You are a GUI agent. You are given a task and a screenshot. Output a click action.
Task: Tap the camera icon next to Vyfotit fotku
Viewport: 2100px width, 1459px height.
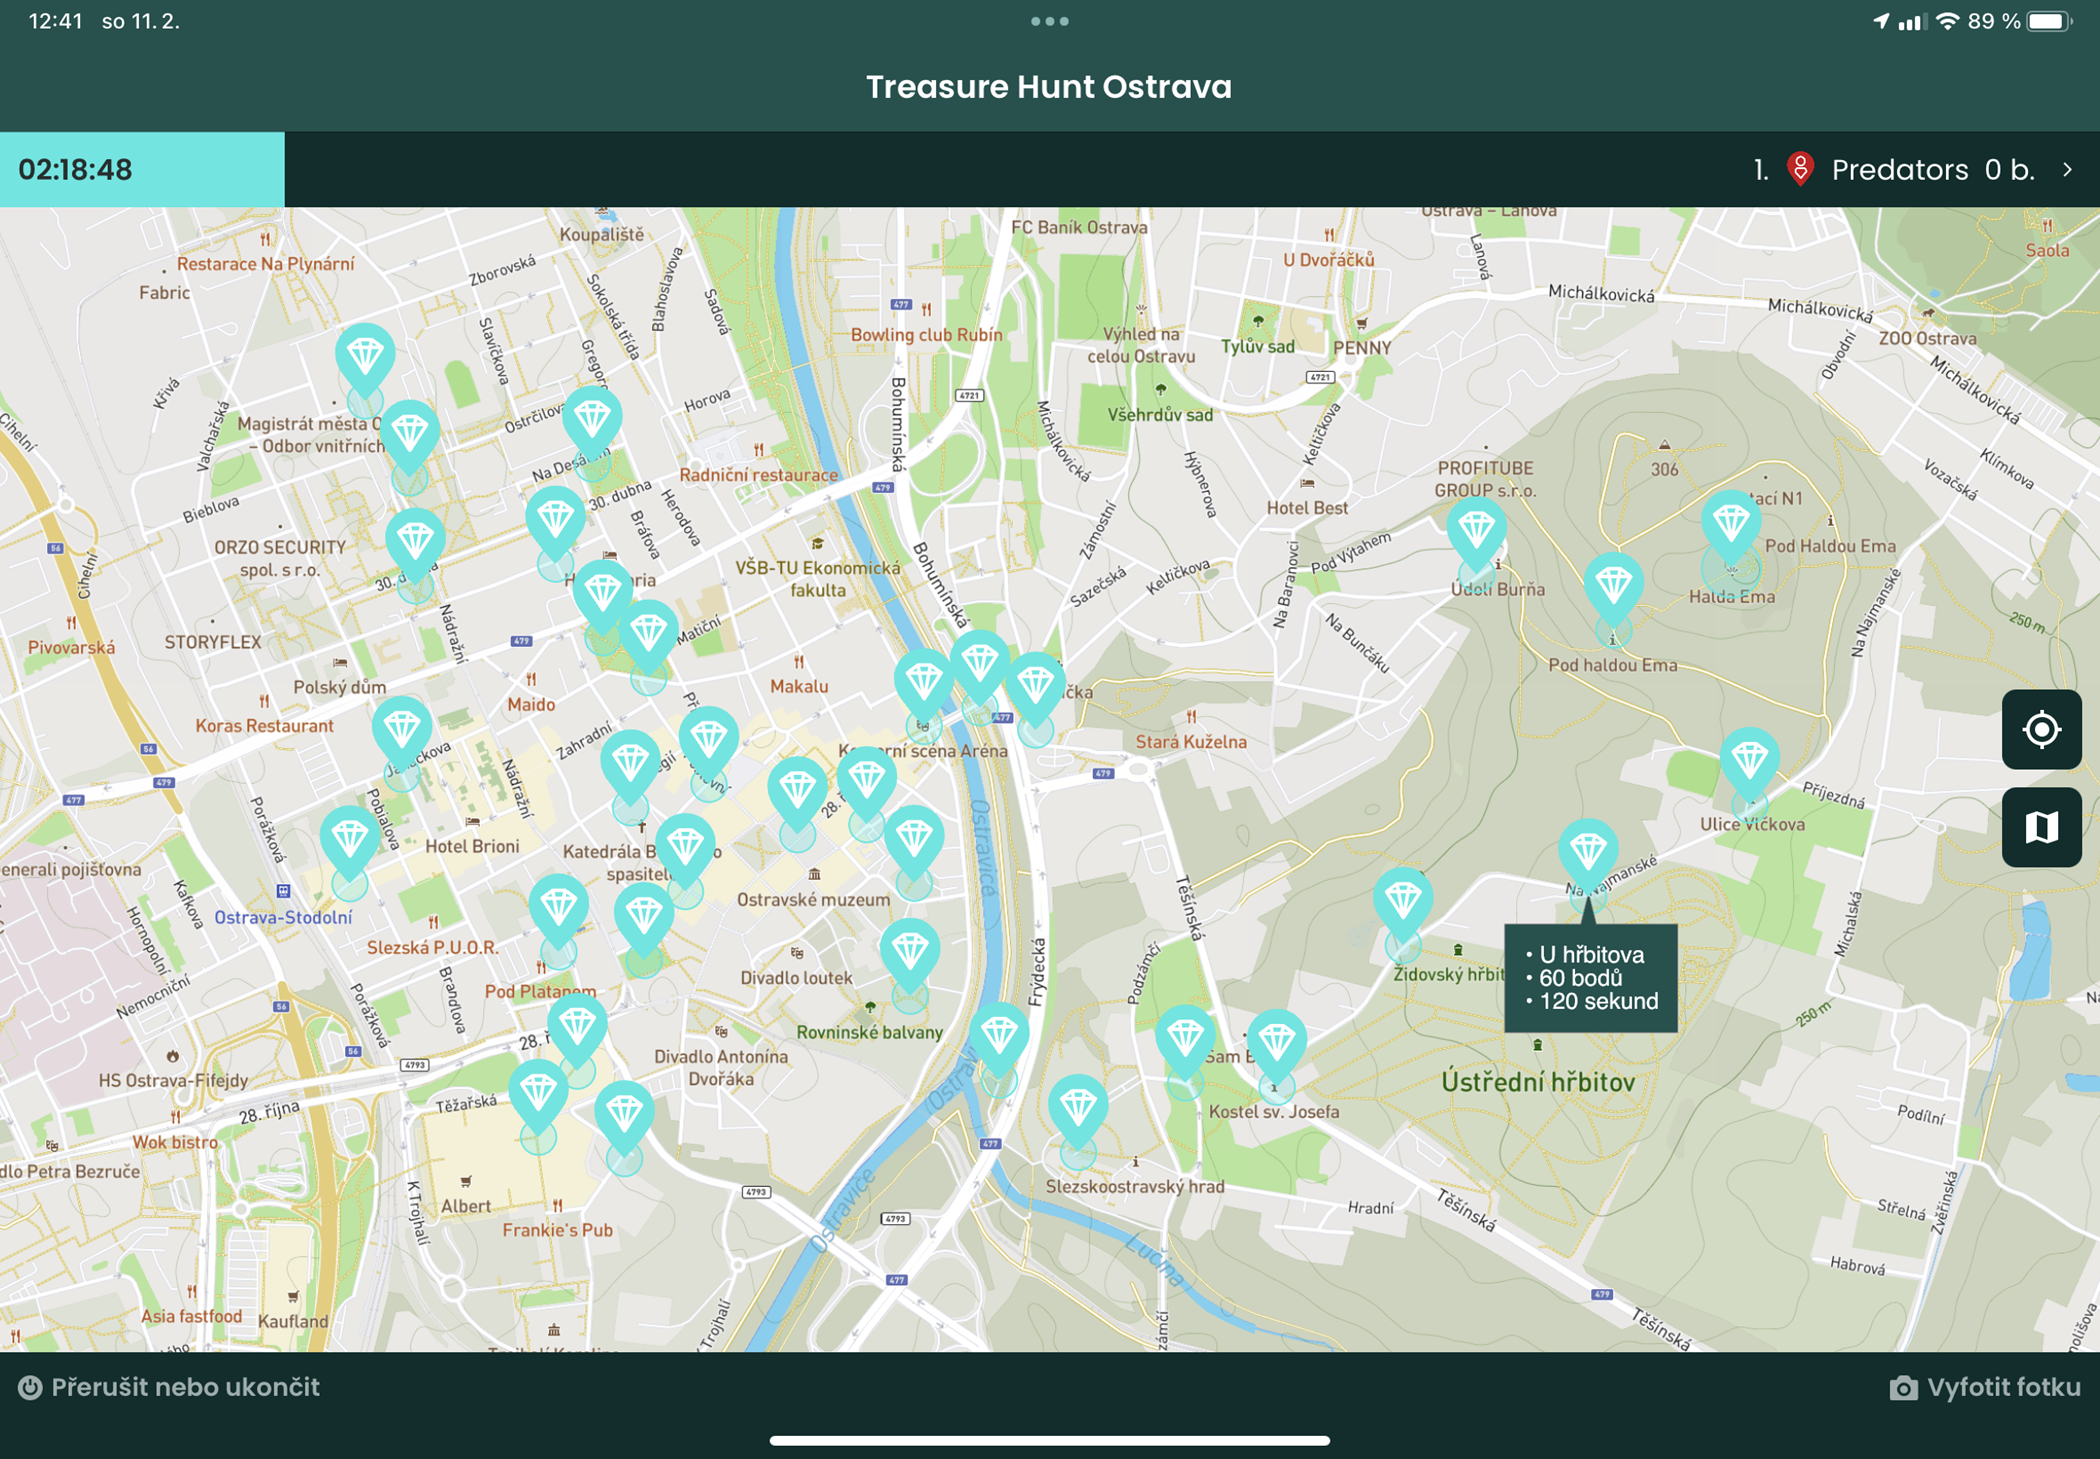[1903, 1387]
